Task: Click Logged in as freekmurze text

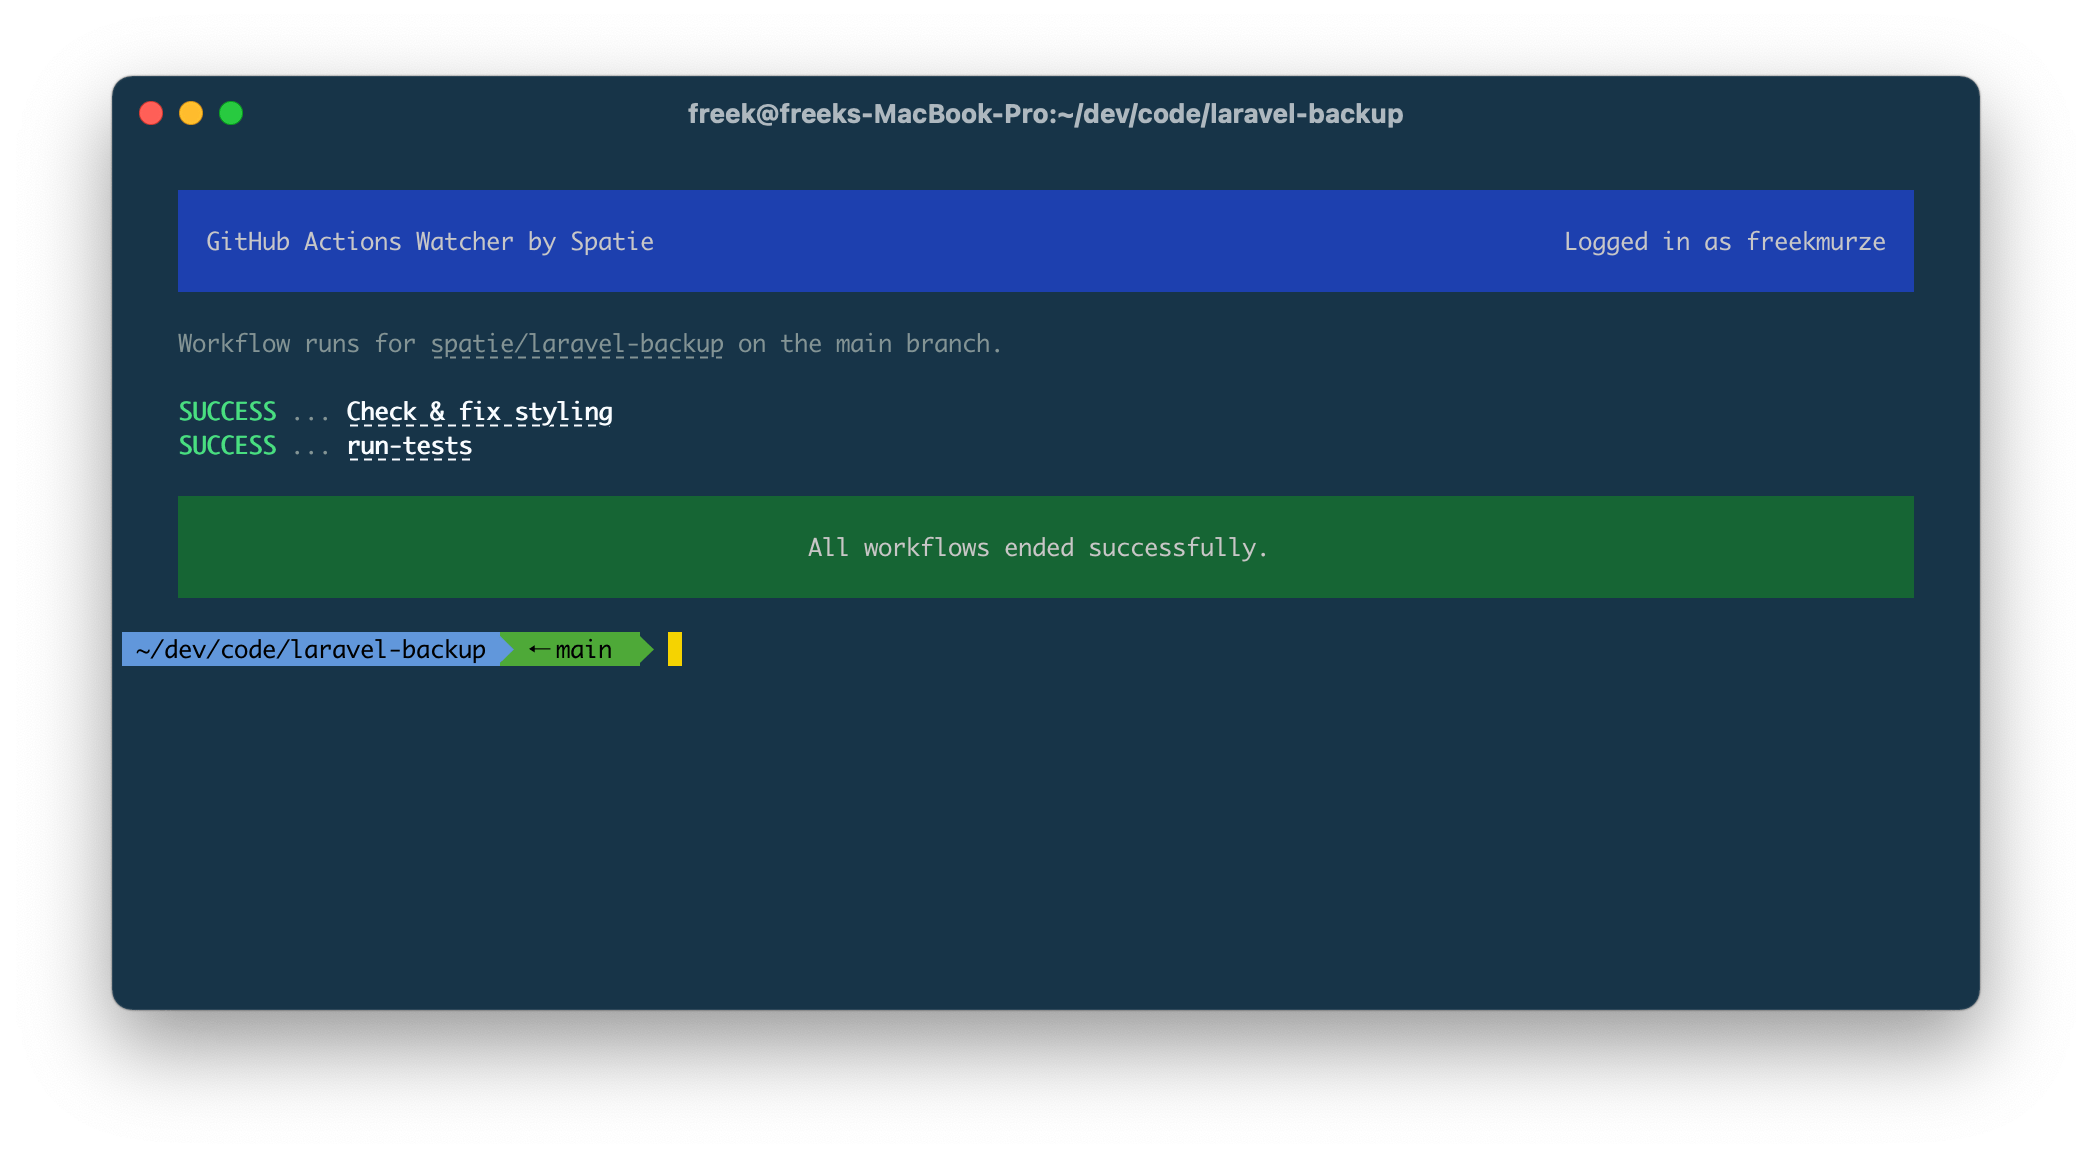Action: click(1724, 241)
